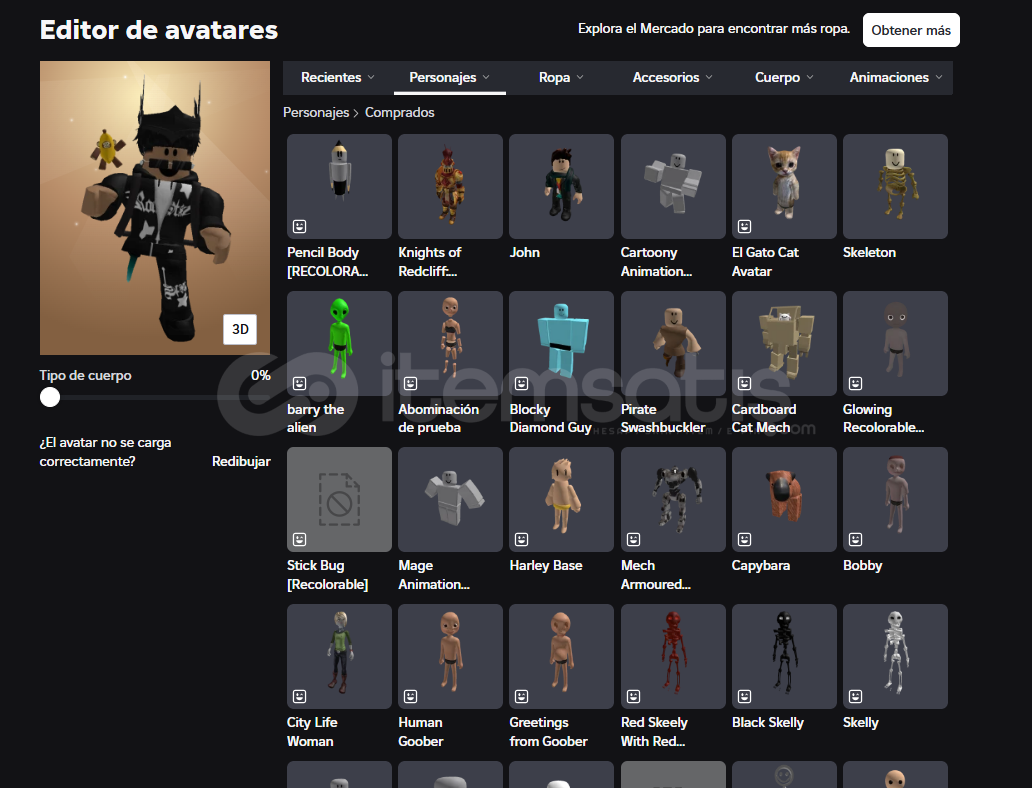Equip the Skeleton character
This screenshot has height=788, width=1032.
895,186
